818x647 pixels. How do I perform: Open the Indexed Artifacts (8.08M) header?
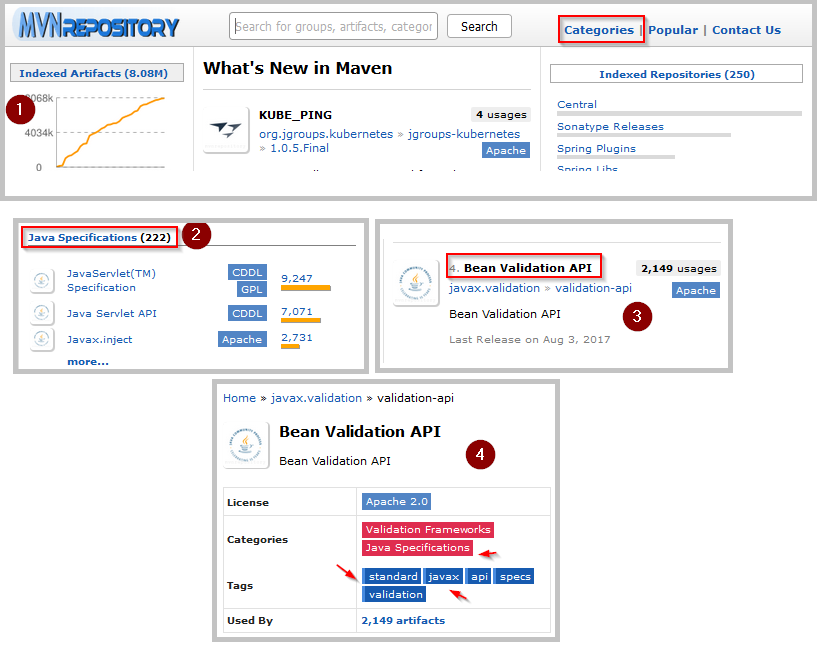pyautogui.click(x=97, y=73)
